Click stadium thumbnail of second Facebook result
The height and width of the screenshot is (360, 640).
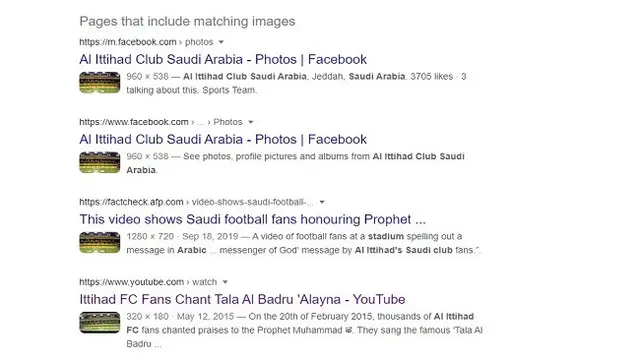(100, 162)
